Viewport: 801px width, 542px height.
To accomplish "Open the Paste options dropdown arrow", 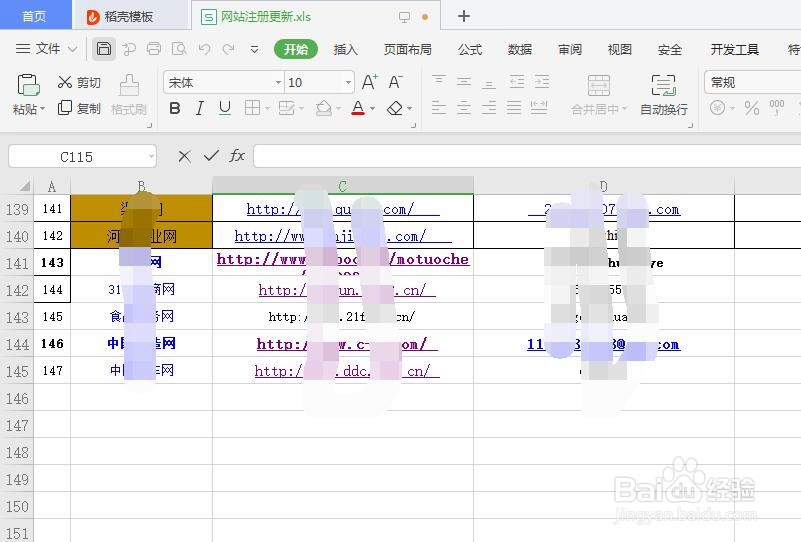I will 42,109.
